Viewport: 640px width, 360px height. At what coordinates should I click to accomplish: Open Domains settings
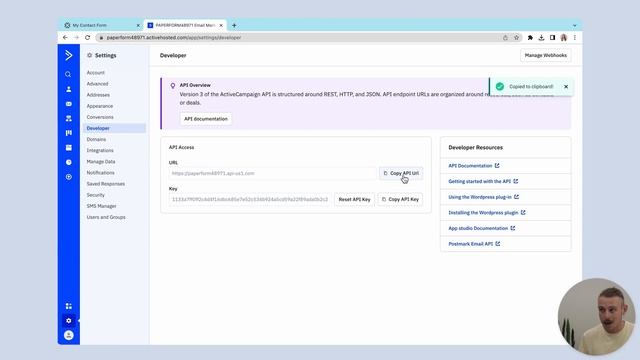pyautogui.click(x=96, y=140)
